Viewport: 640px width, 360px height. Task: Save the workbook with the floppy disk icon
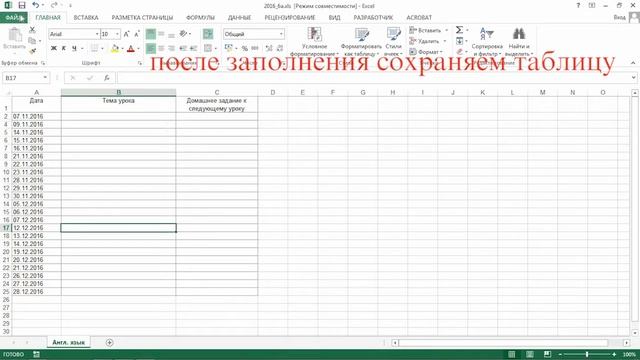pos(22,5)
